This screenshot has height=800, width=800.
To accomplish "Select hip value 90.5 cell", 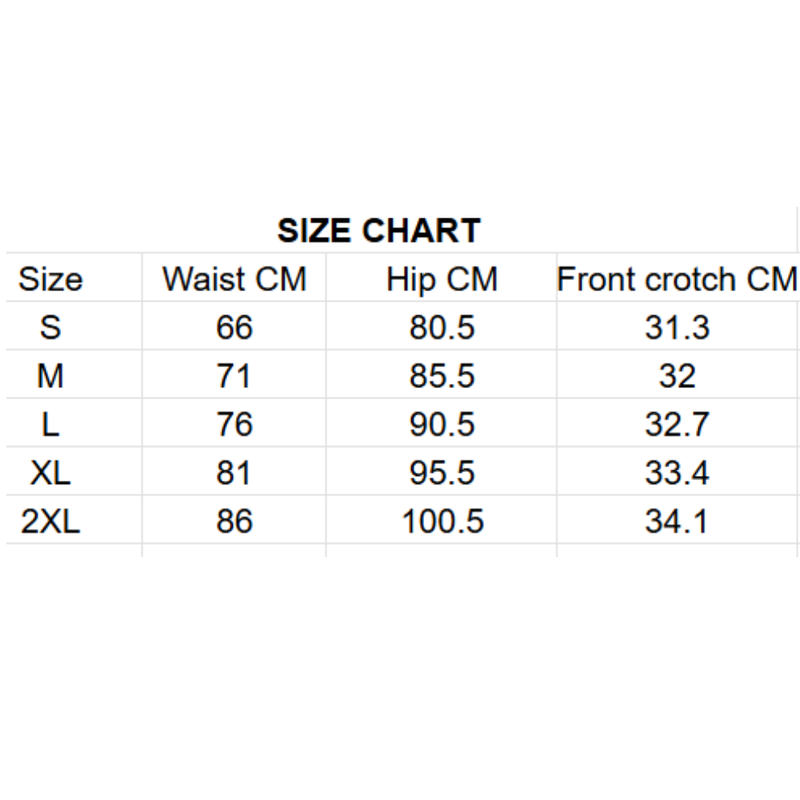I will click(442, 424).
